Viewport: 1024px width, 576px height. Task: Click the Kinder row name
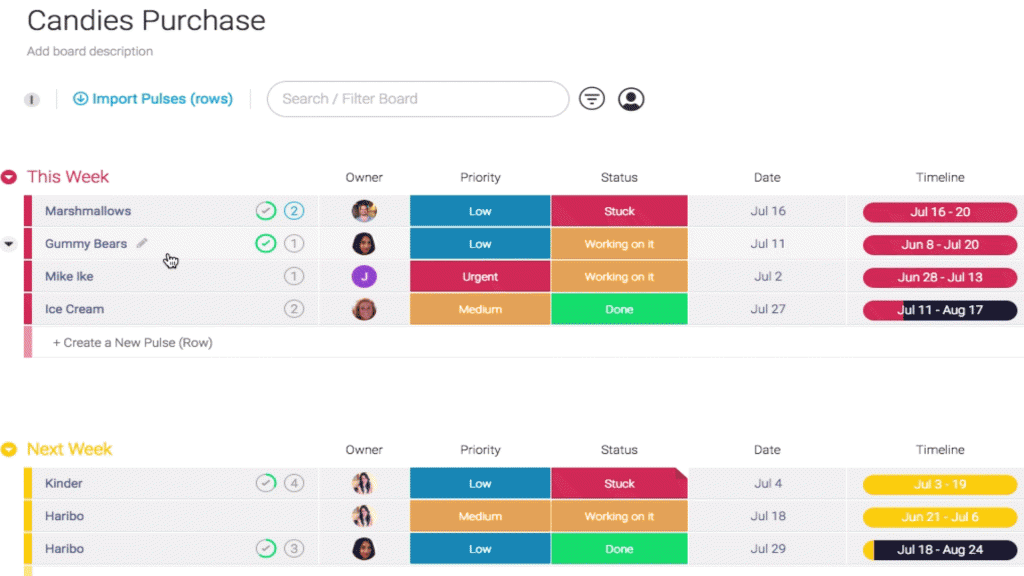[63, 483]
